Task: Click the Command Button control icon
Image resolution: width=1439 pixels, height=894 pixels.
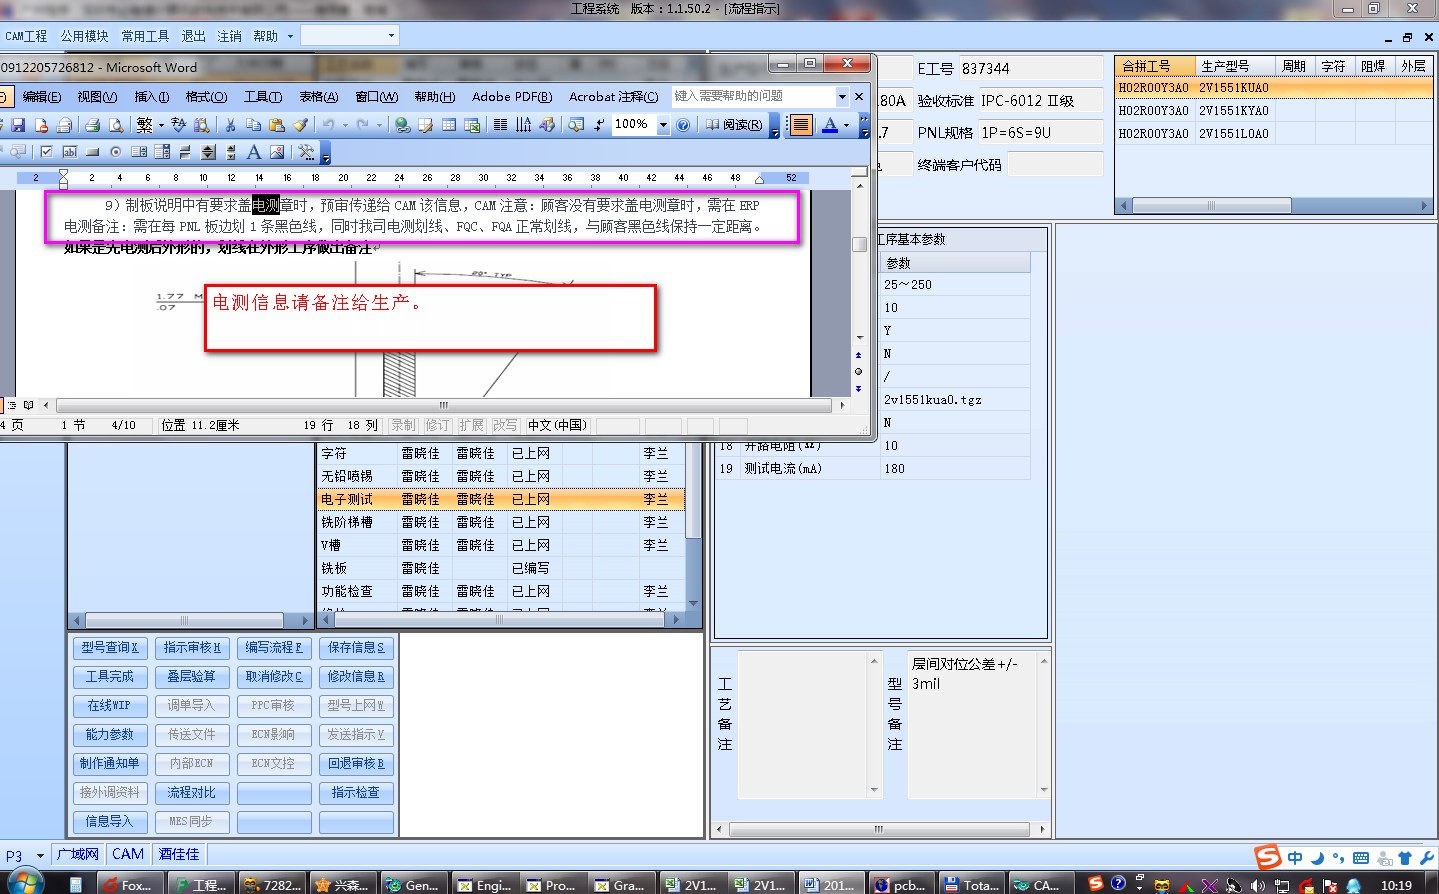Action: coord(93,152)
